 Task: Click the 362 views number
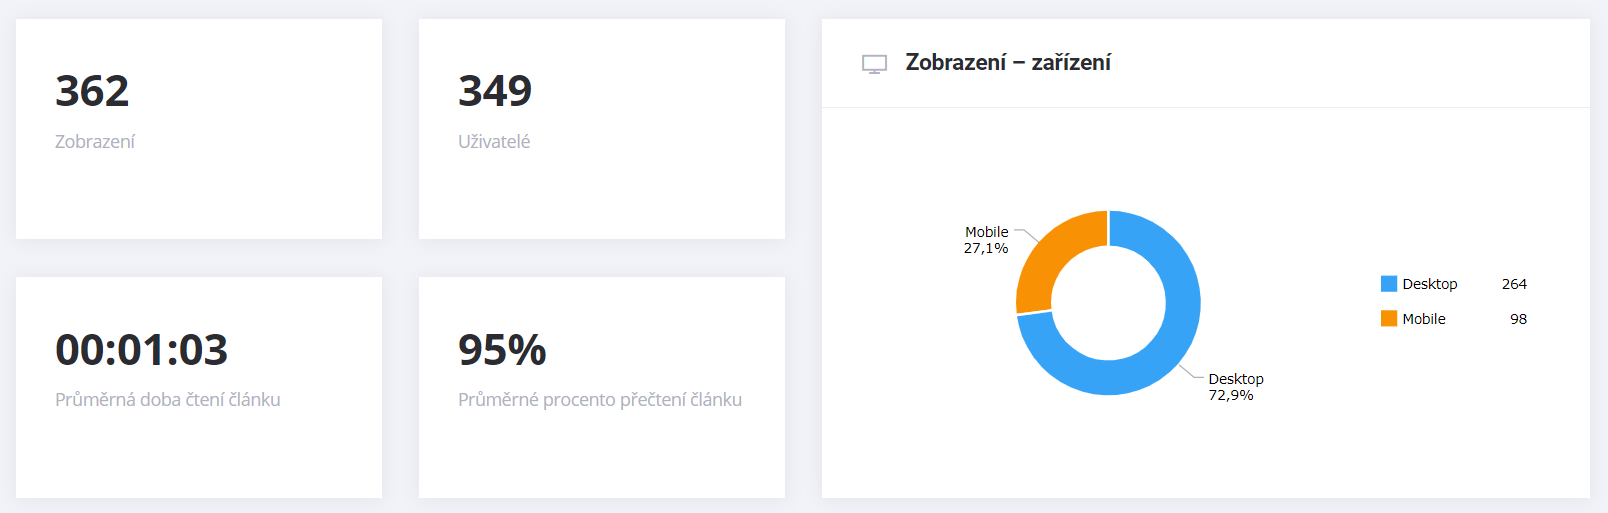92,91
